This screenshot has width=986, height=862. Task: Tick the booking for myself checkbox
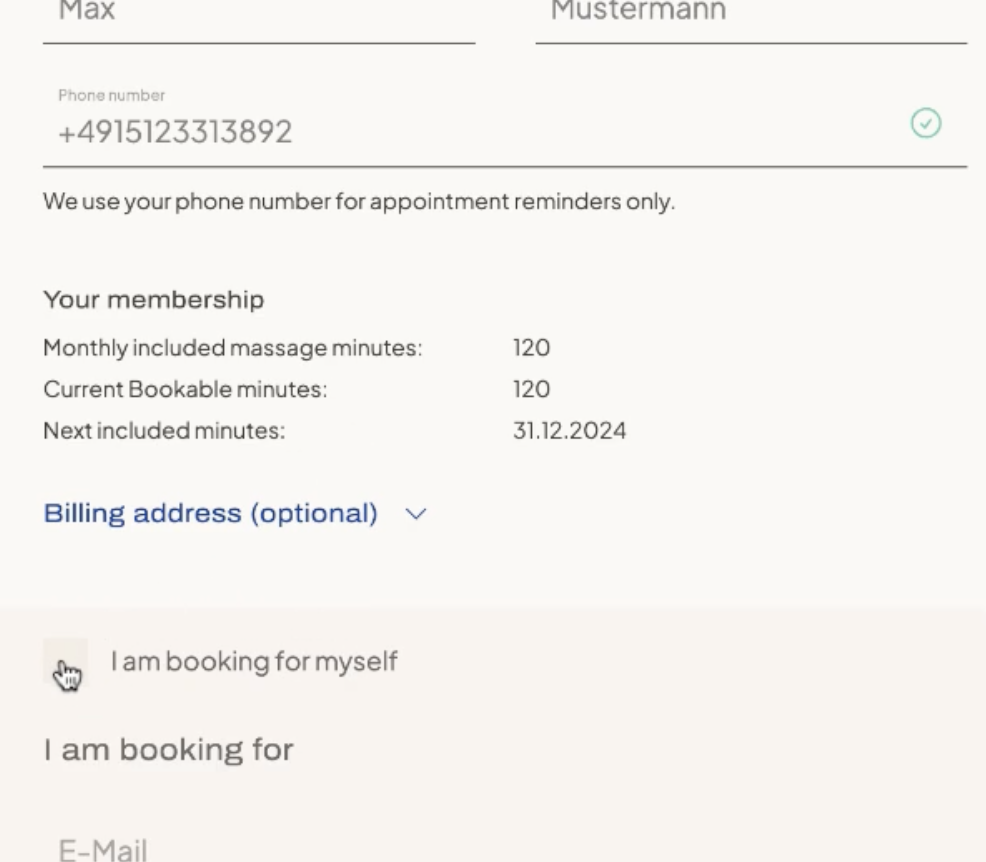coord(65,662)
